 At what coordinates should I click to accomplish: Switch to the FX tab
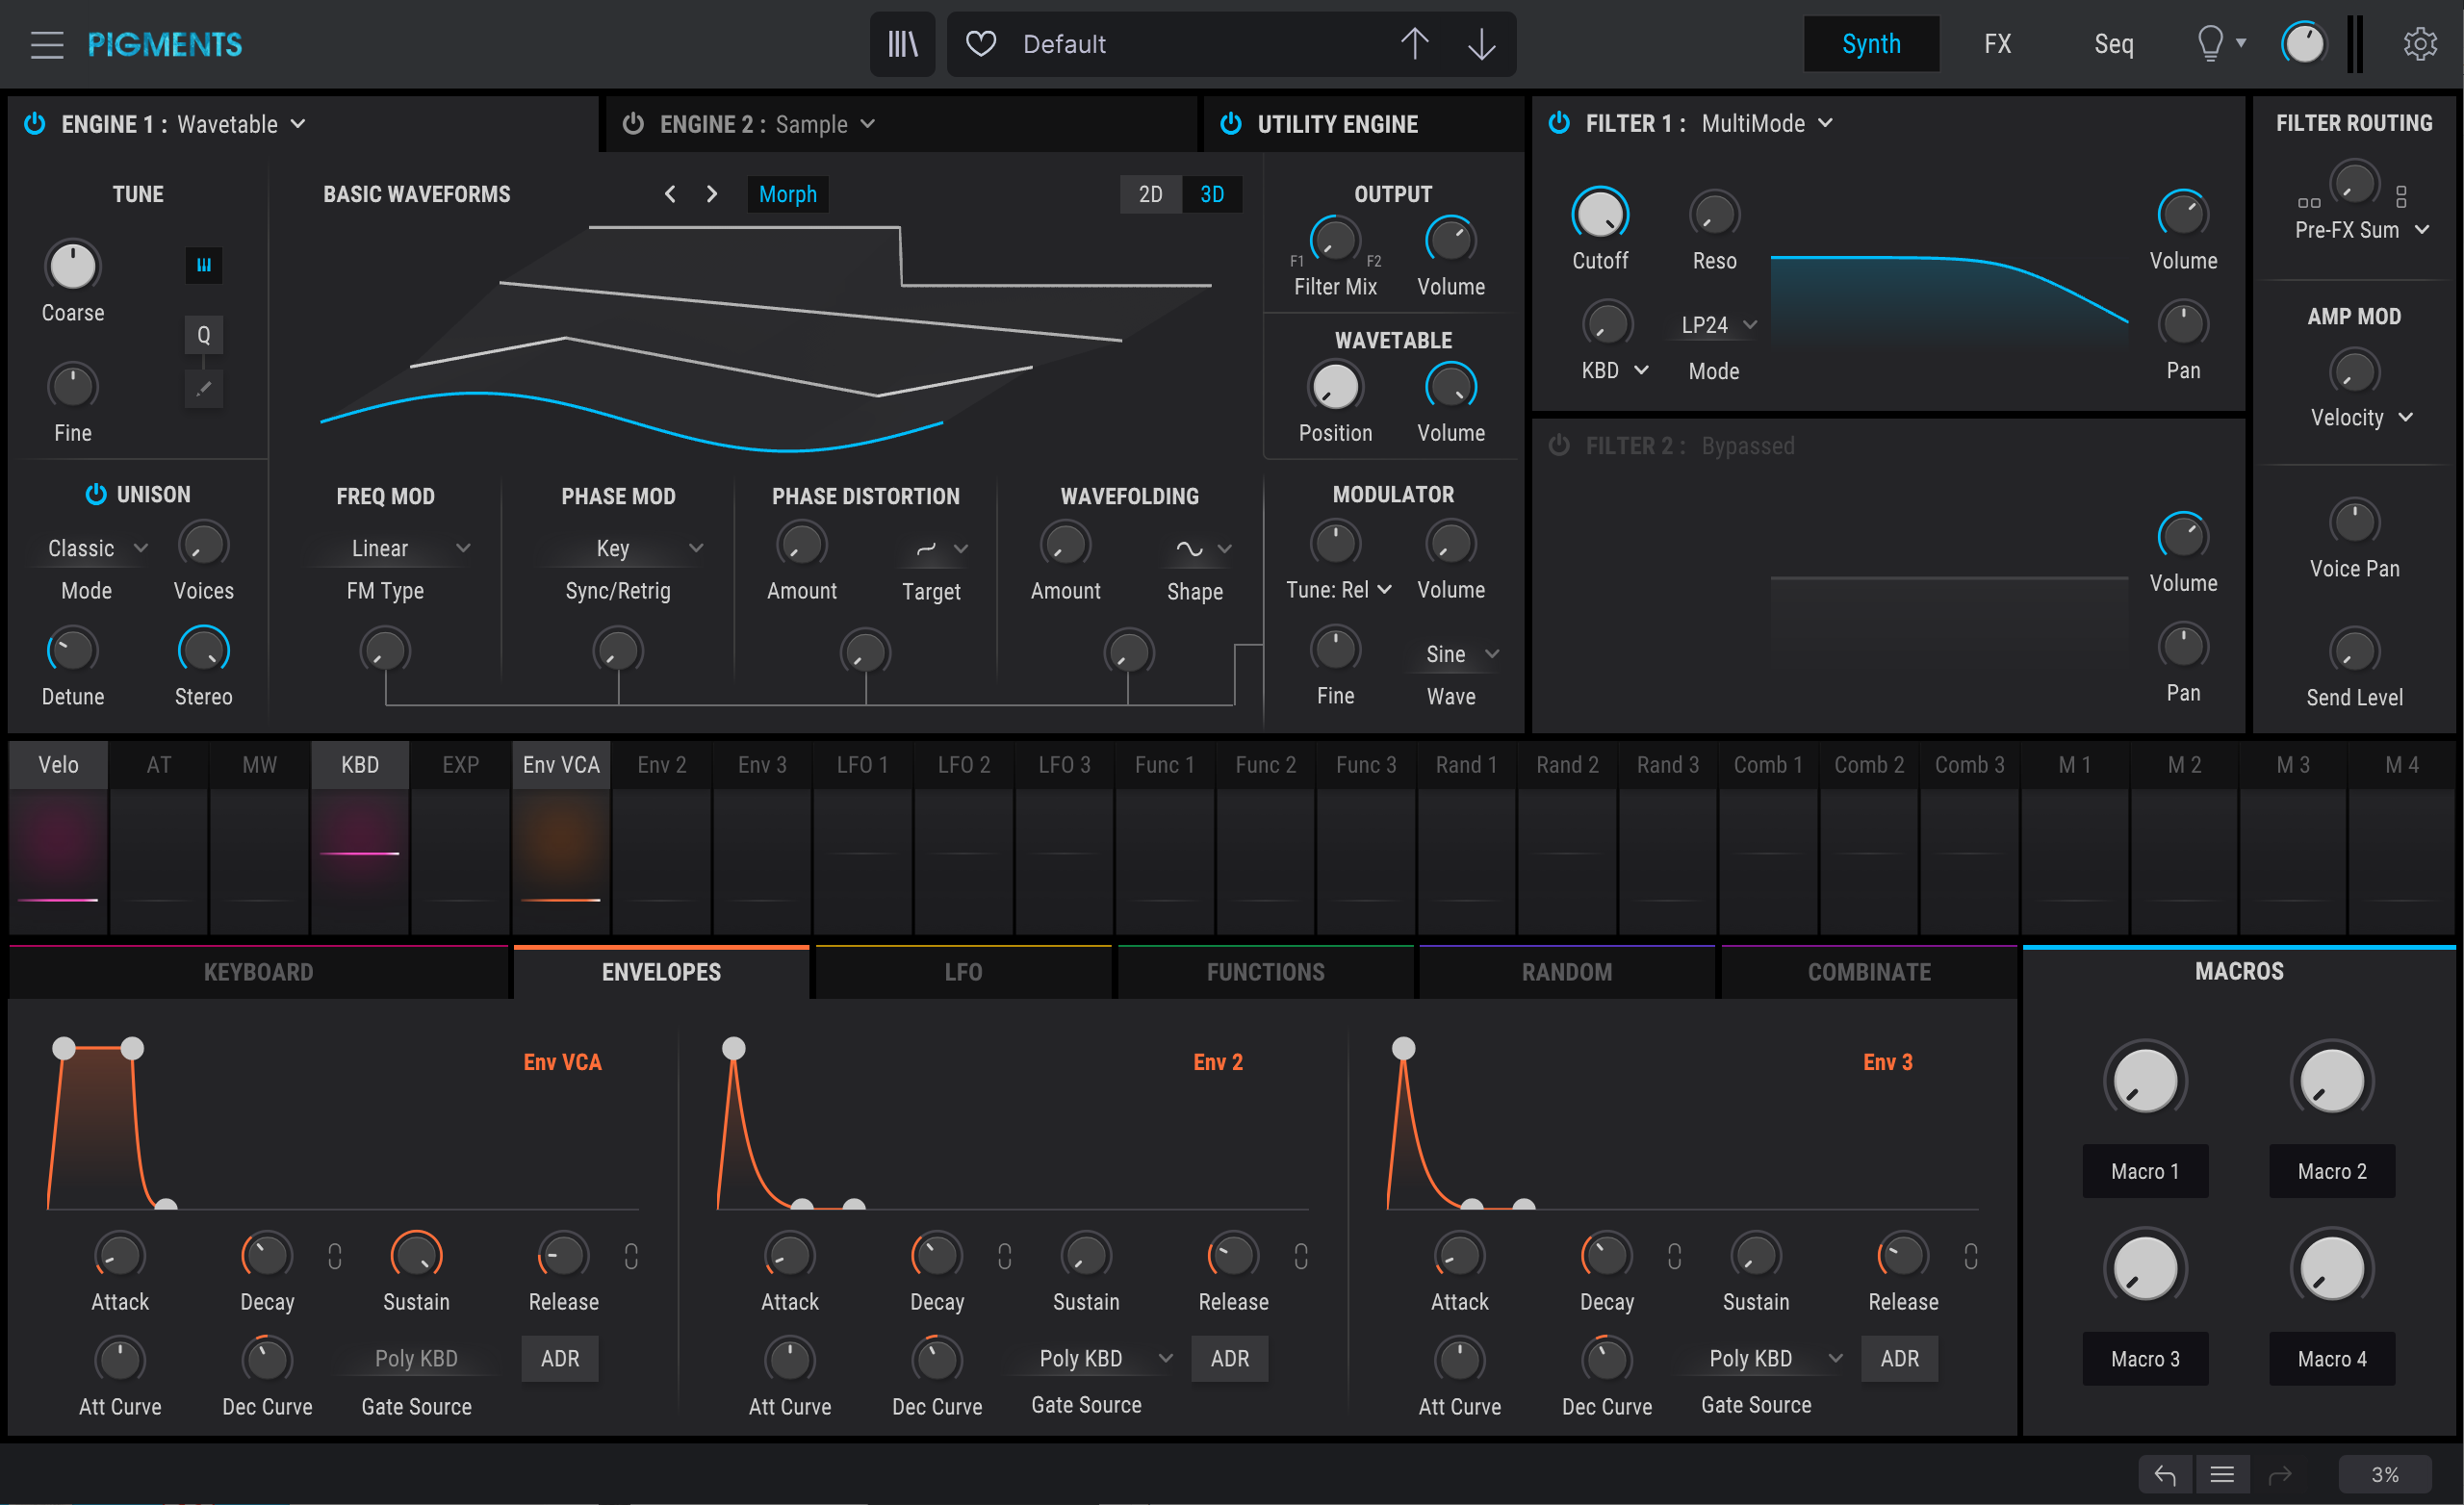point(1997,44)
